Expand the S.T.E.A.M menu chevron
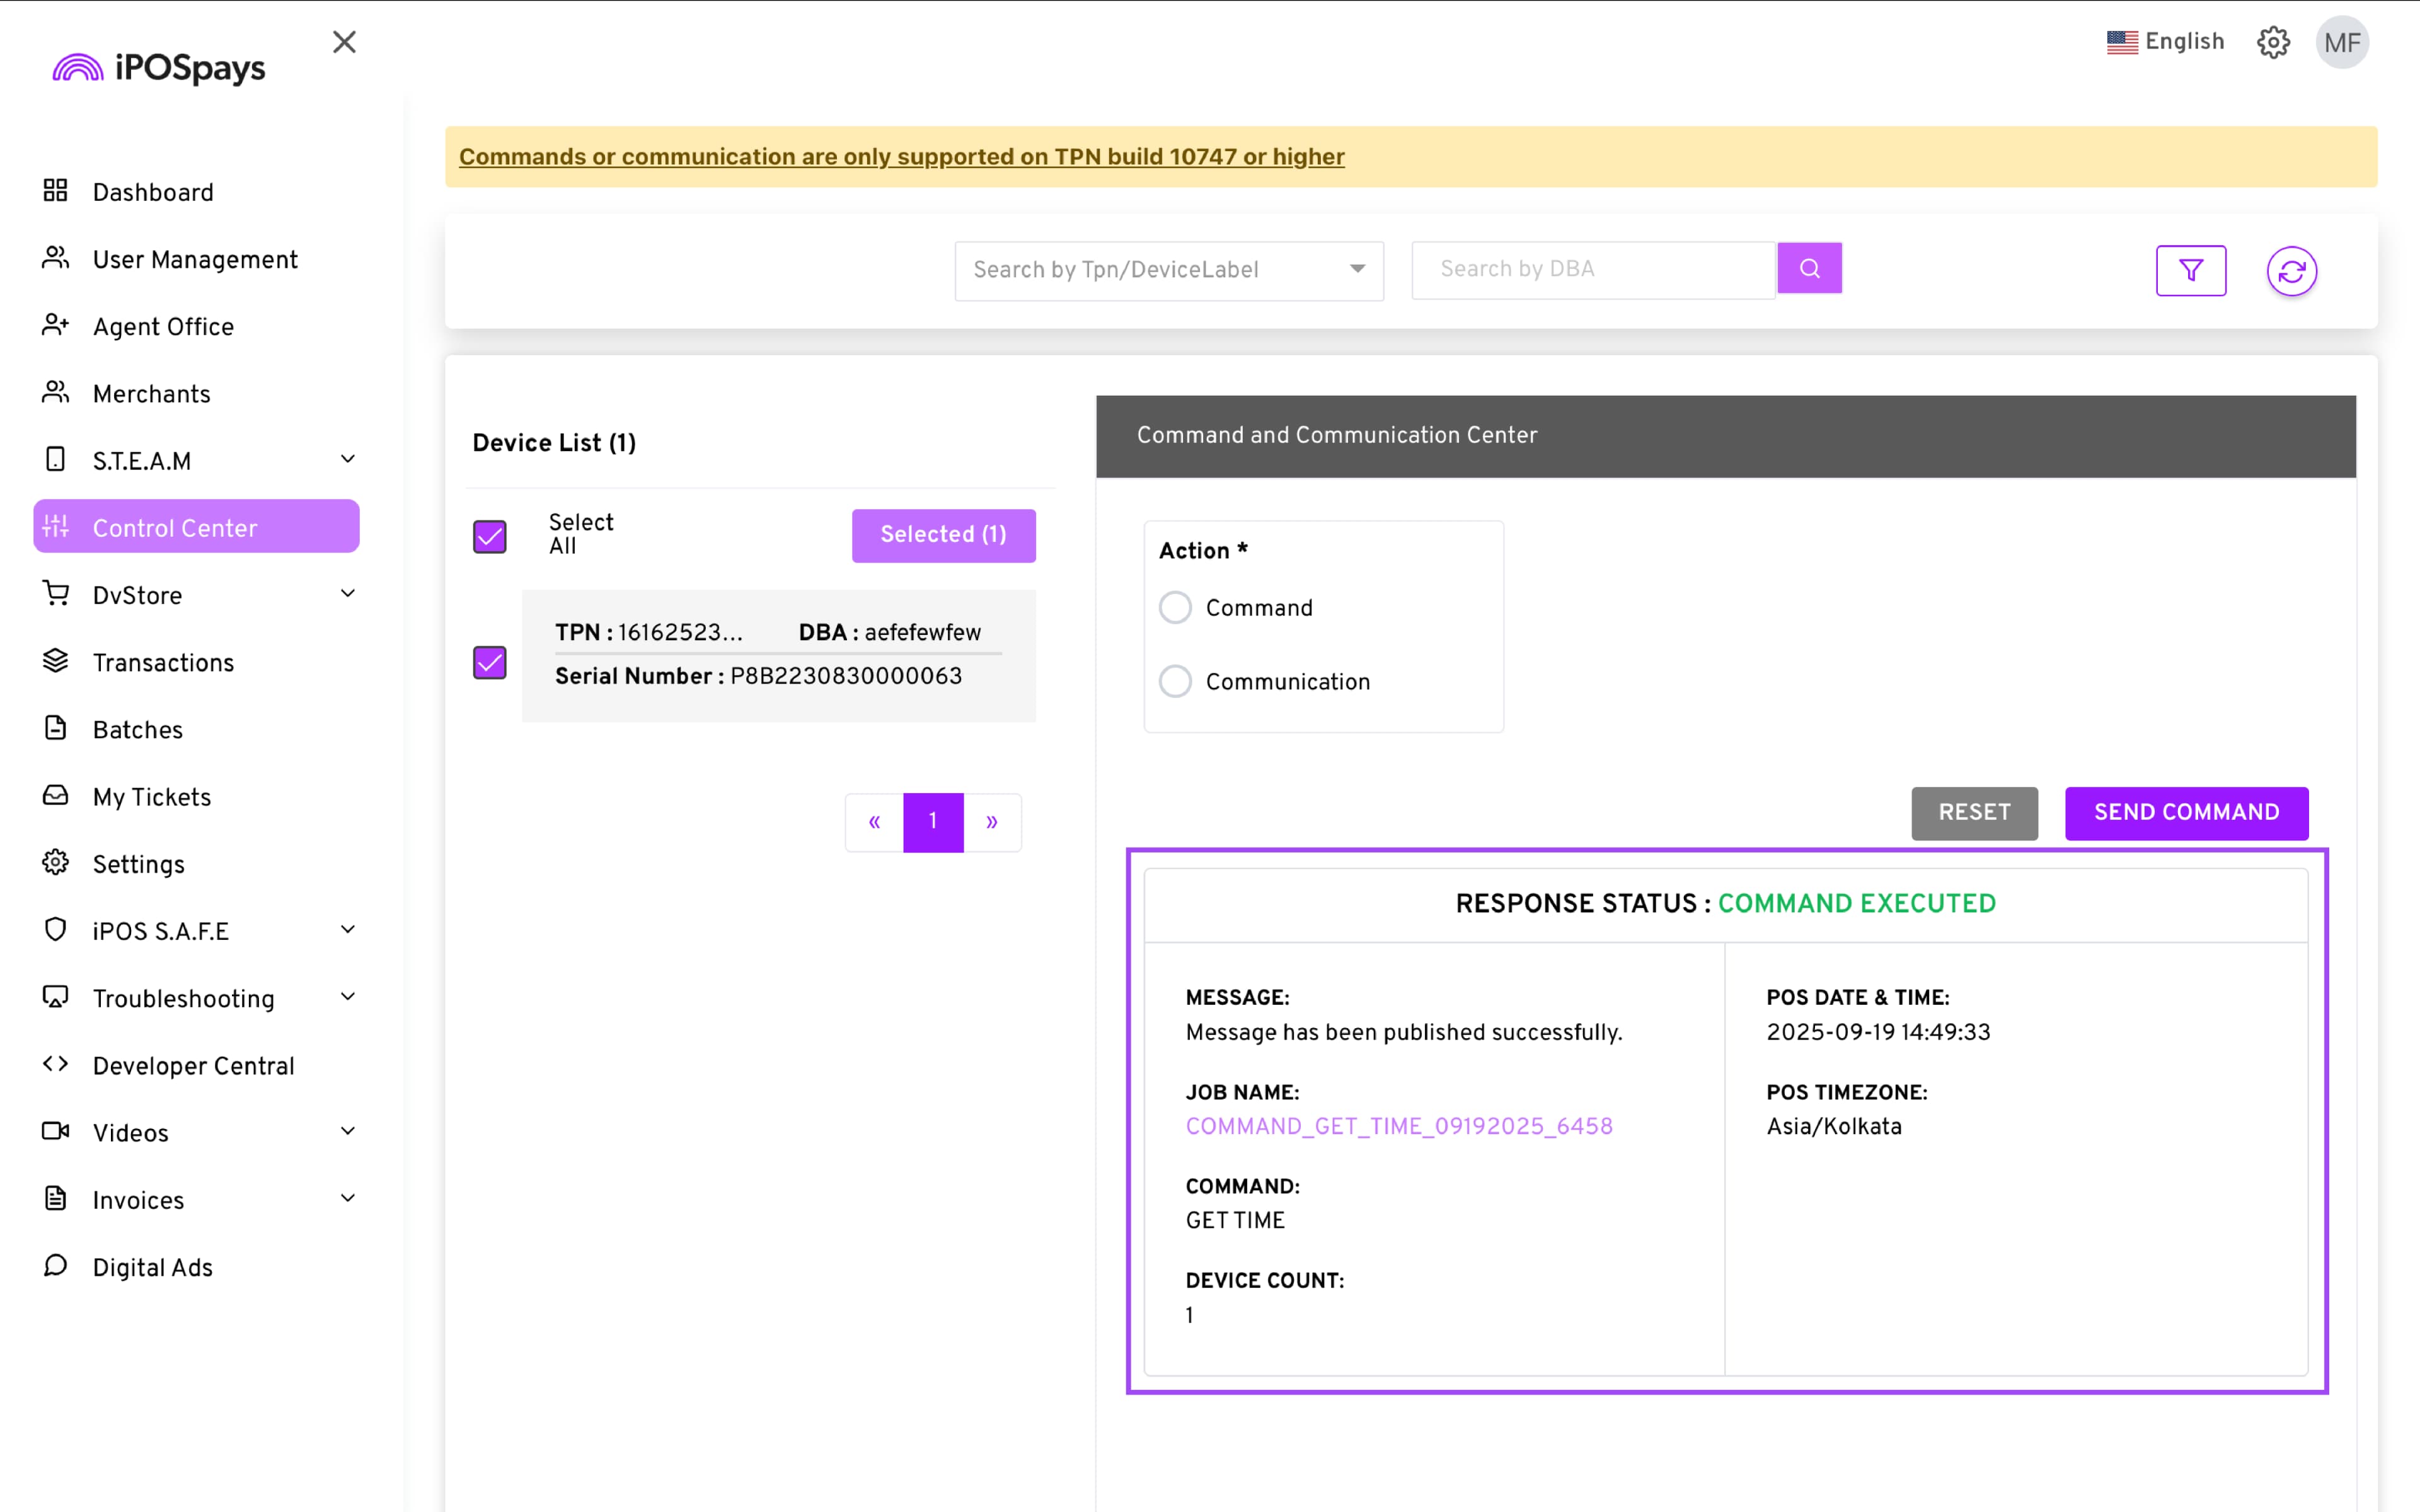This screenshot has width=2420, height=1512. pyautogui.click(x=347, y=460)
